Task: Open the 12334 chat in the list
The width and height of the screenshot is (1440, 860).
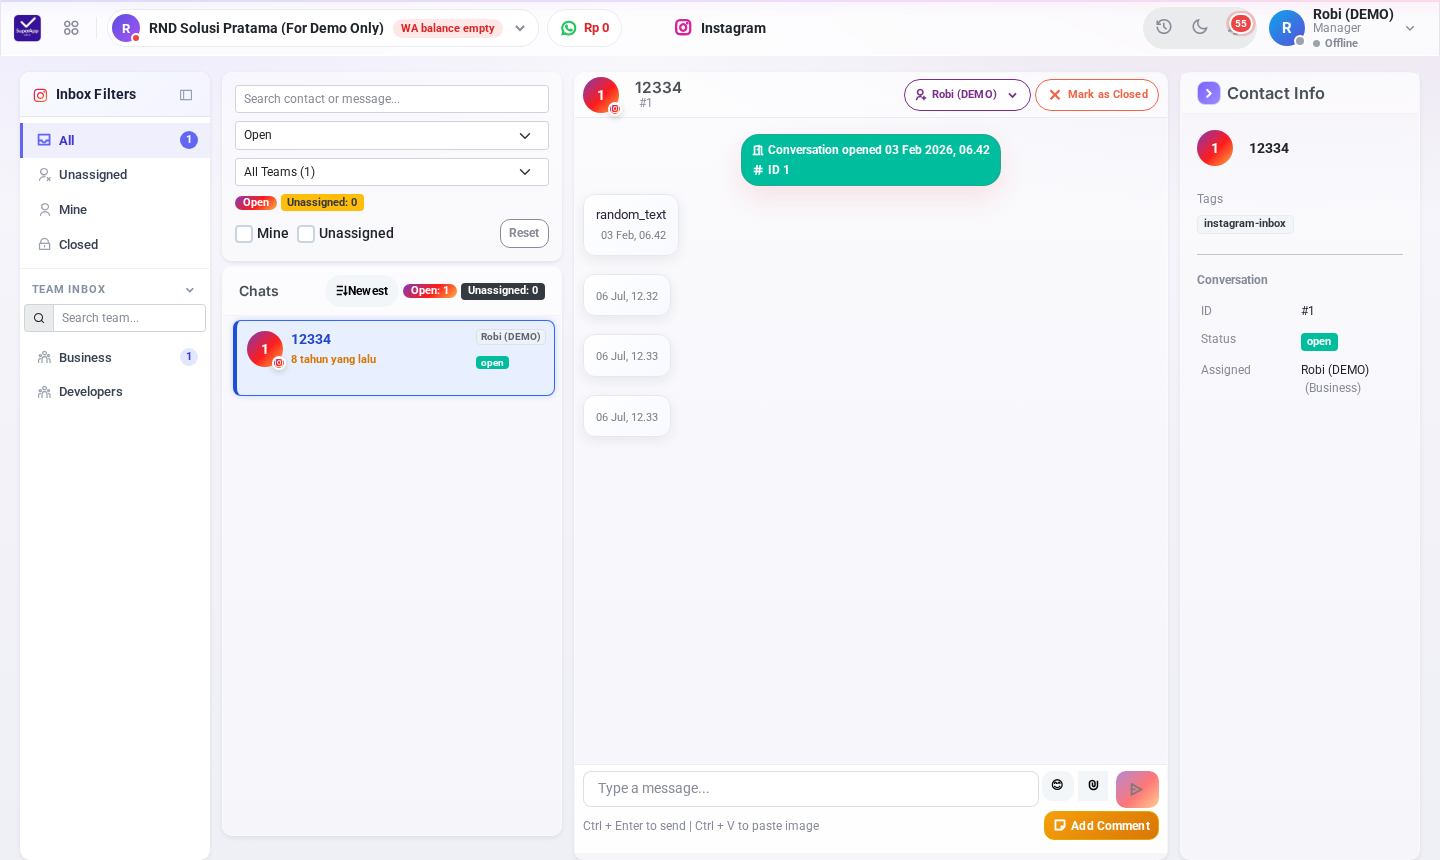Action: click(x=394, y=358)
